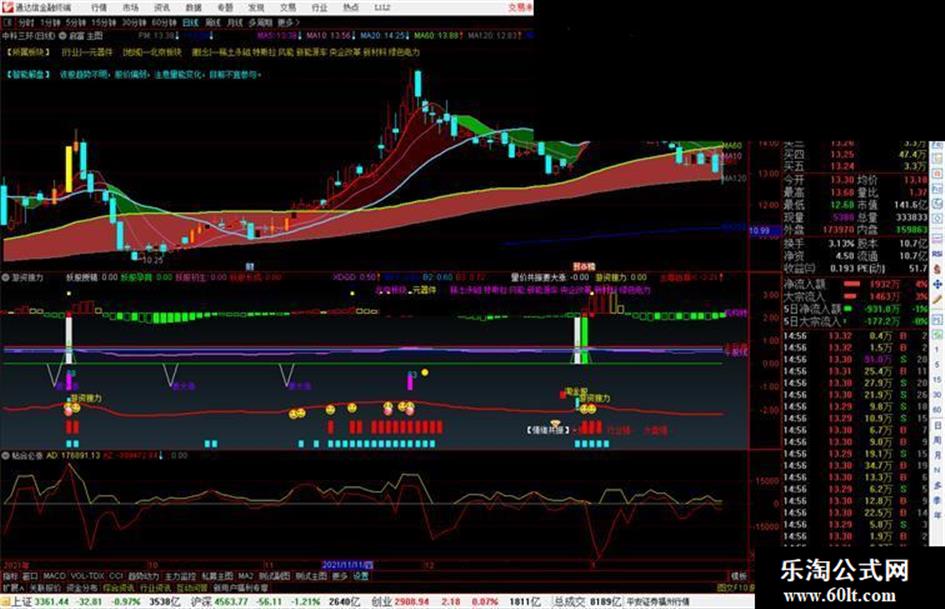The height and width of the screenshot is (609, 945).
Task: Switch indicator to MA2
Action: point(245,576)
